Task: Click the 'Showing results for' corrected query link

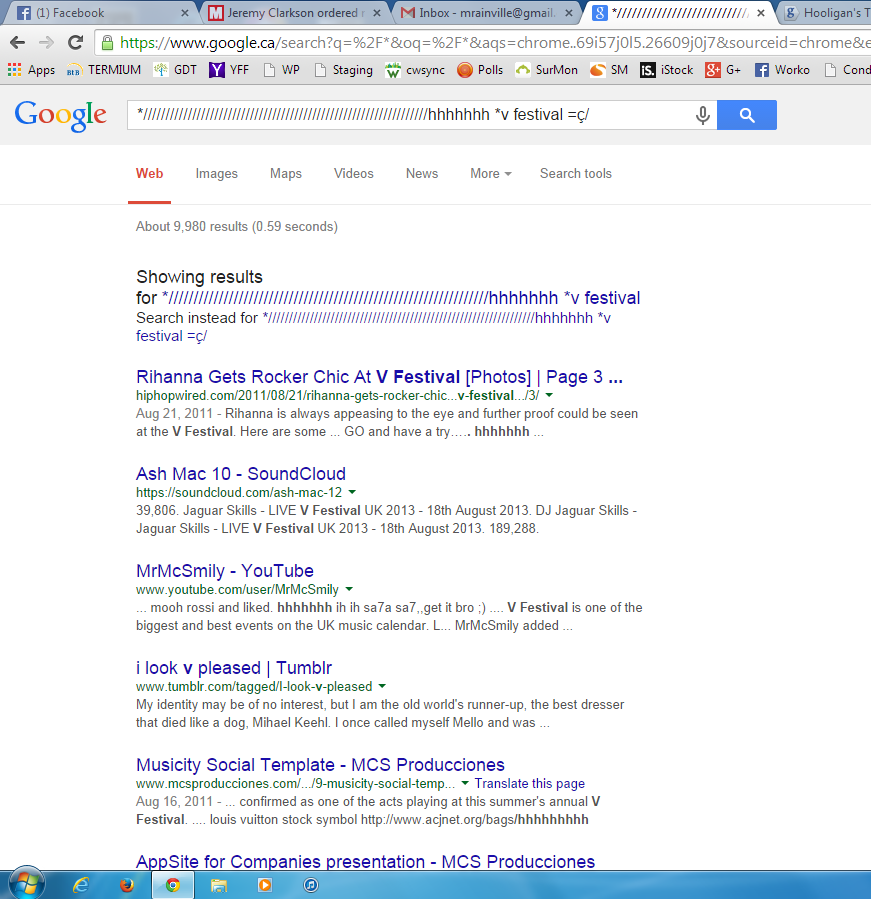Action: (401, 298)
